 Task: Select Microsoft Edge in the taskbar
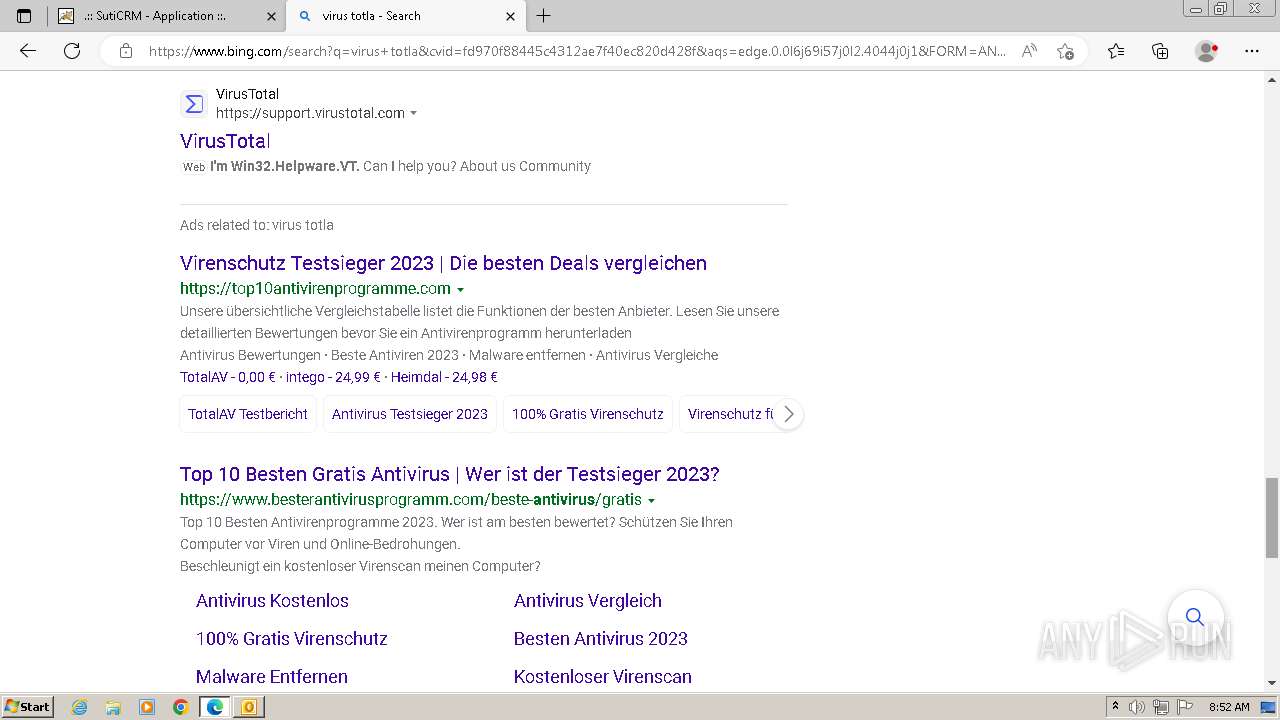(215, 707)
